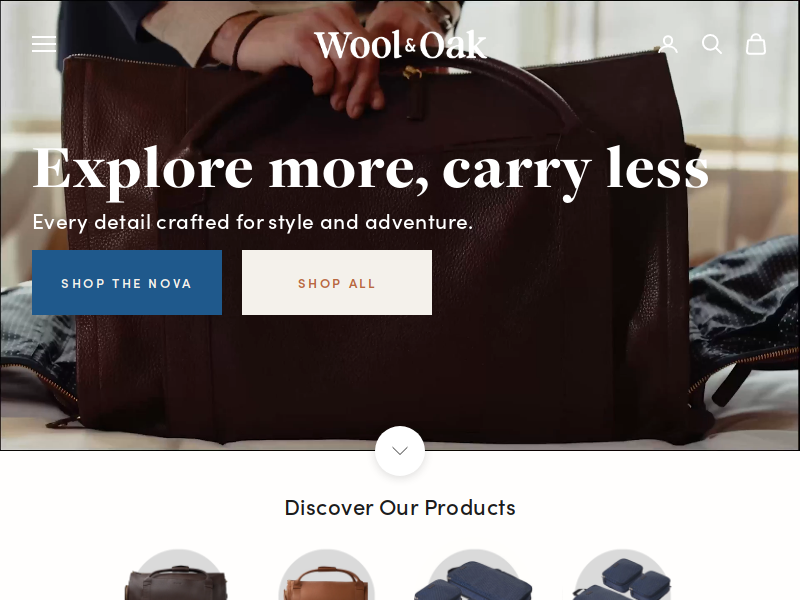The width and height of the screenshot is (800, 600).
Task: Click the gold zipper pull on the bag
Action: coord(413,73)
